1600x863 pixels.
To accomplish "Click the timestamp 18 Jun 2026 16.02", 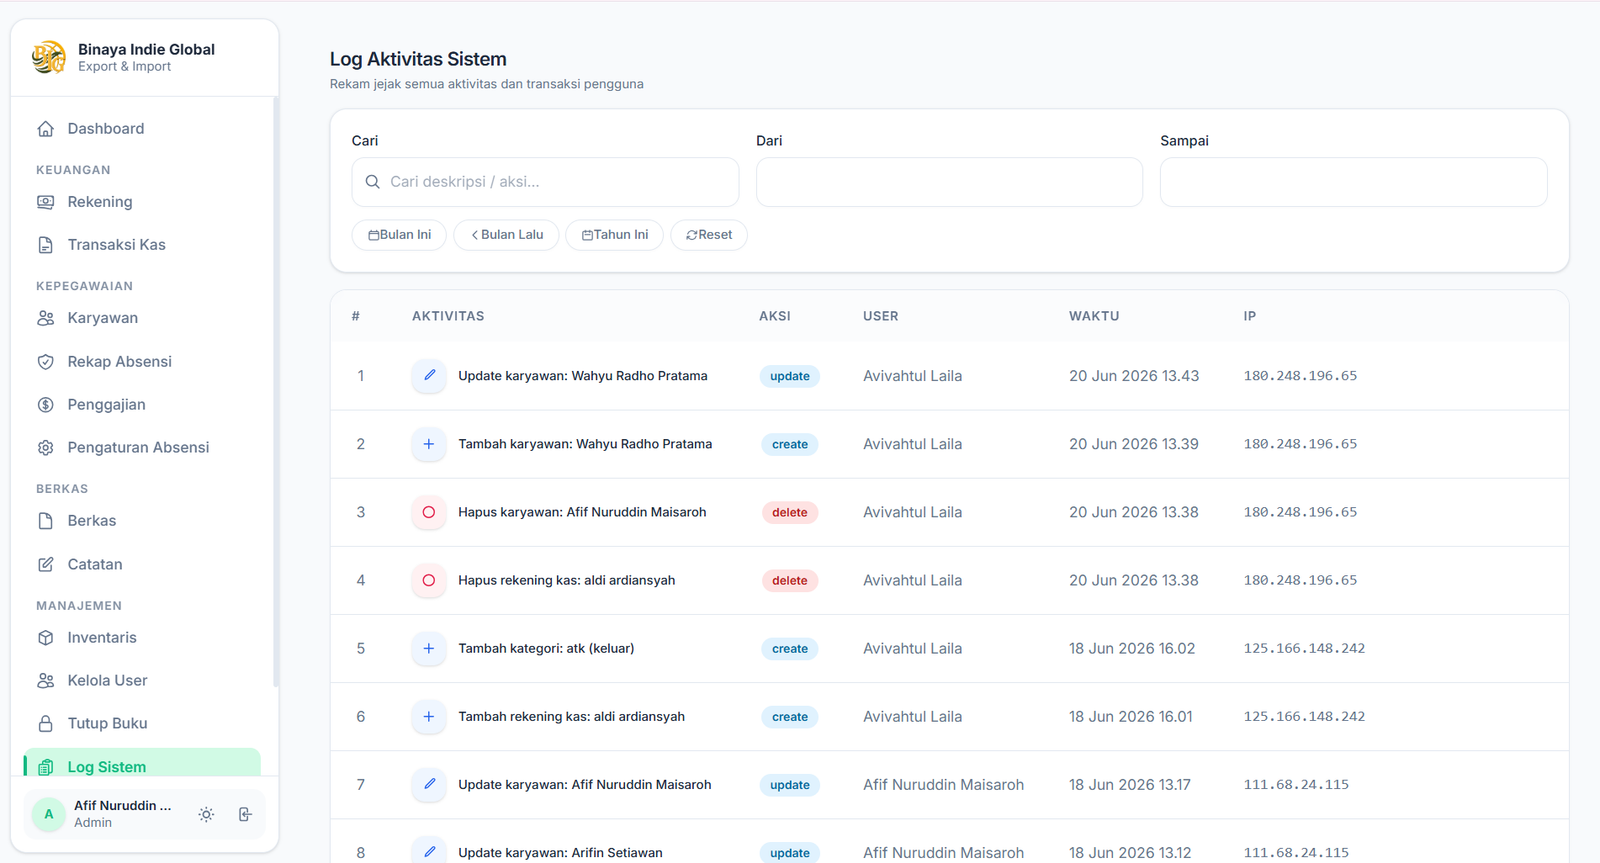I will pos(1132,648).
